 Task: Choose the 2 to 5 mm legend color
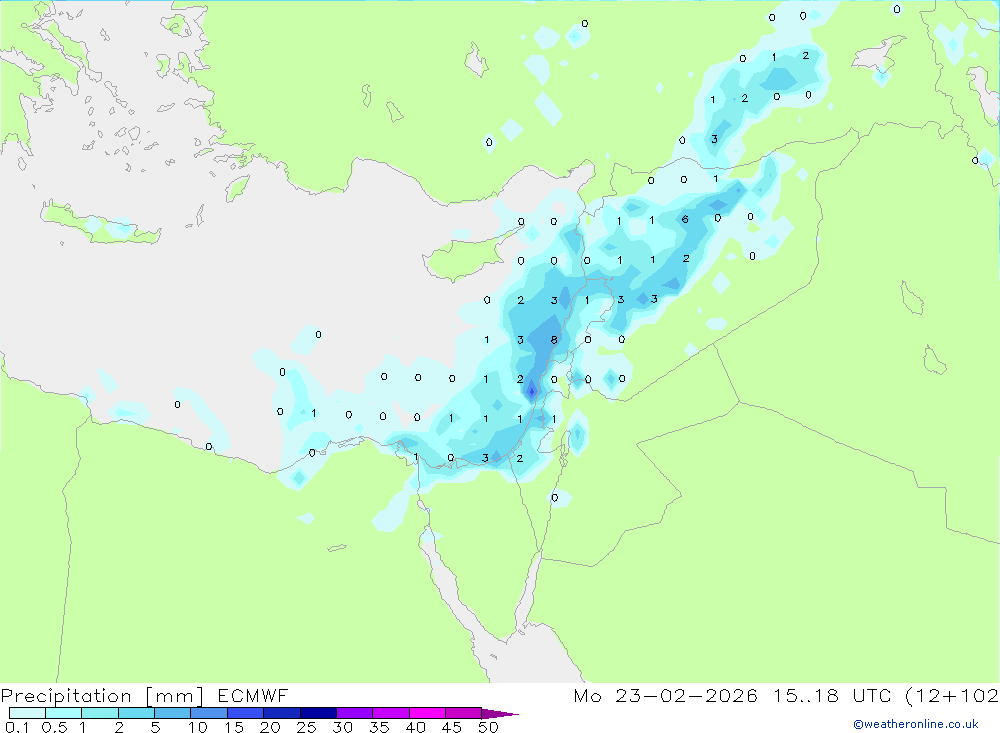tap(136, 713)
